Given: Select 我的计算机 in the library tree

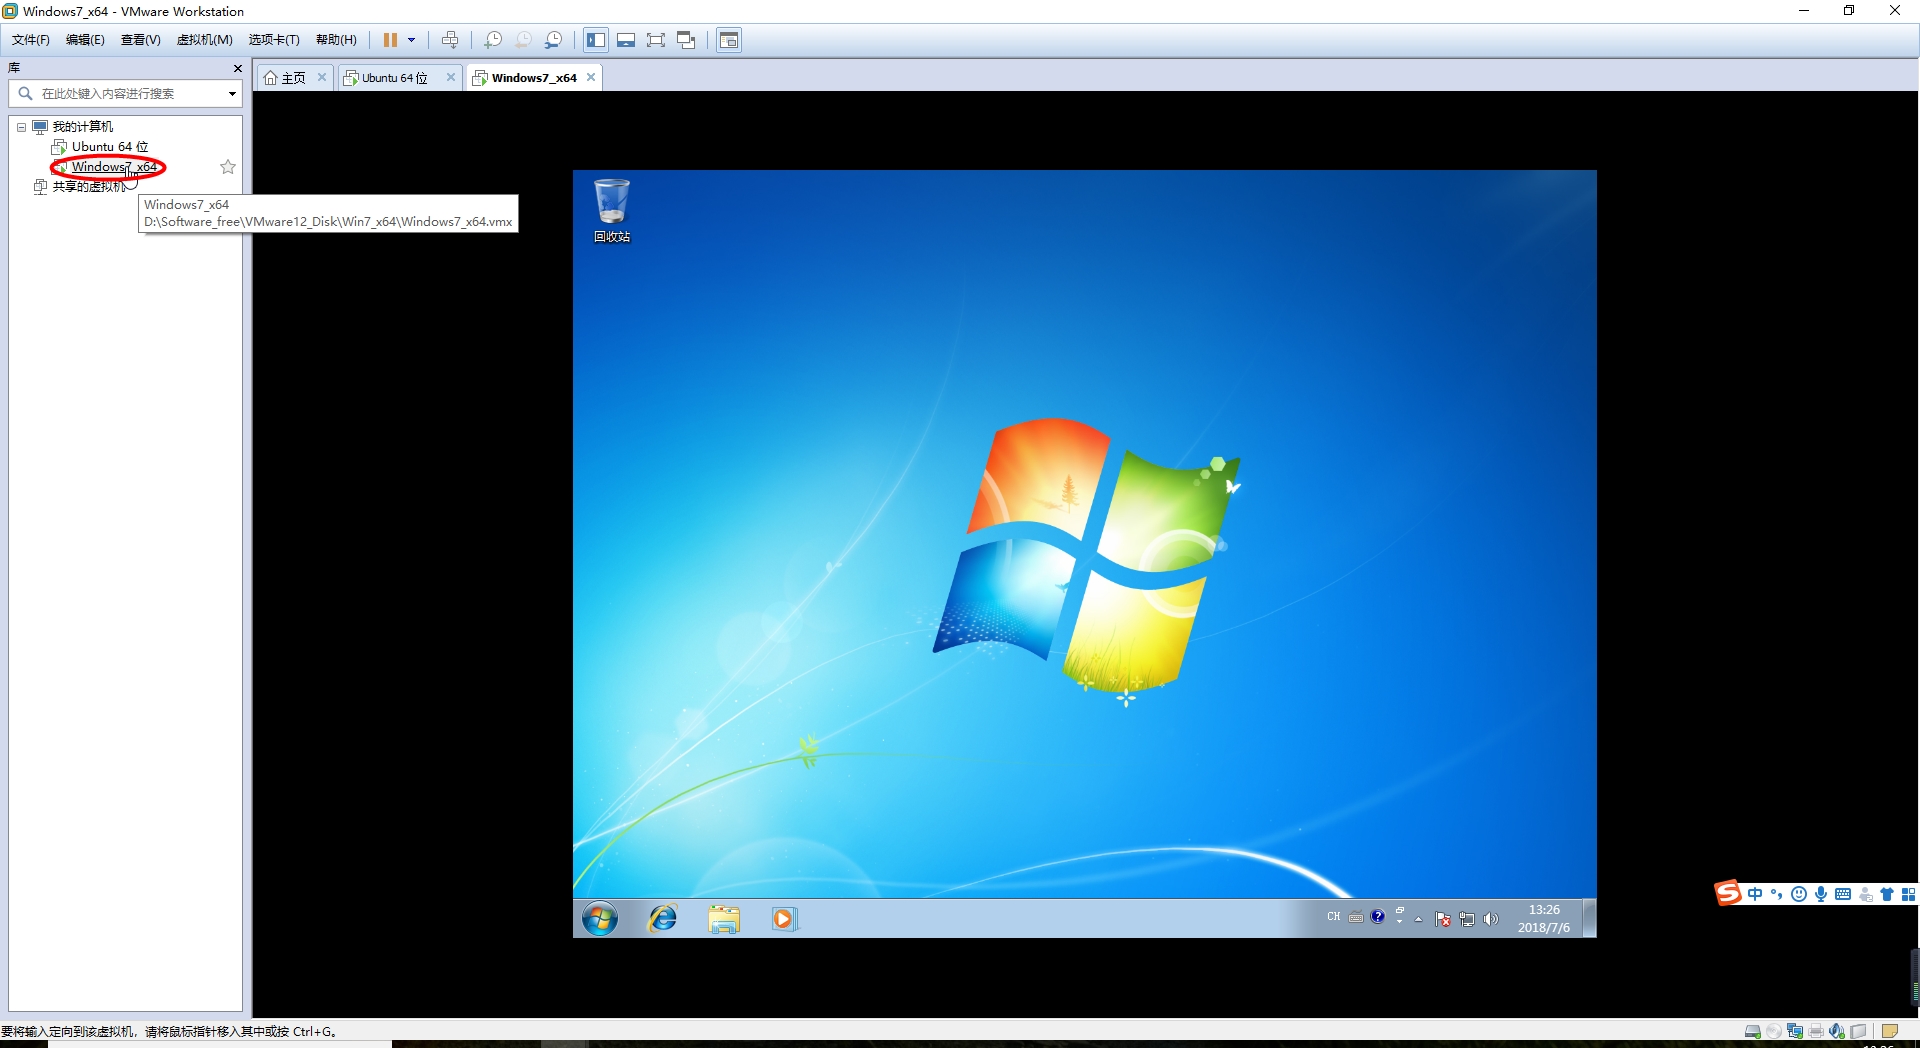Looking at the screenshot, I should pos(82,127).
